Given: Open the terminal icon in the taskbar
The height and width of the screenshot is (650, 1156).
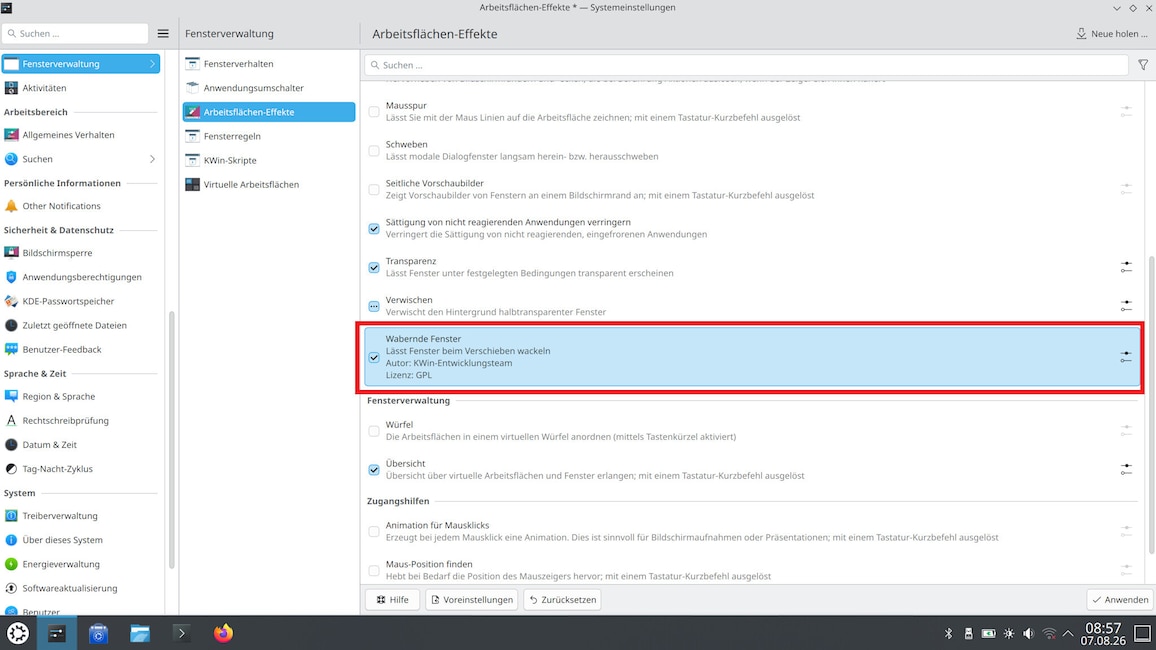Looking at the screenshot, I should (x=181, y=633).
